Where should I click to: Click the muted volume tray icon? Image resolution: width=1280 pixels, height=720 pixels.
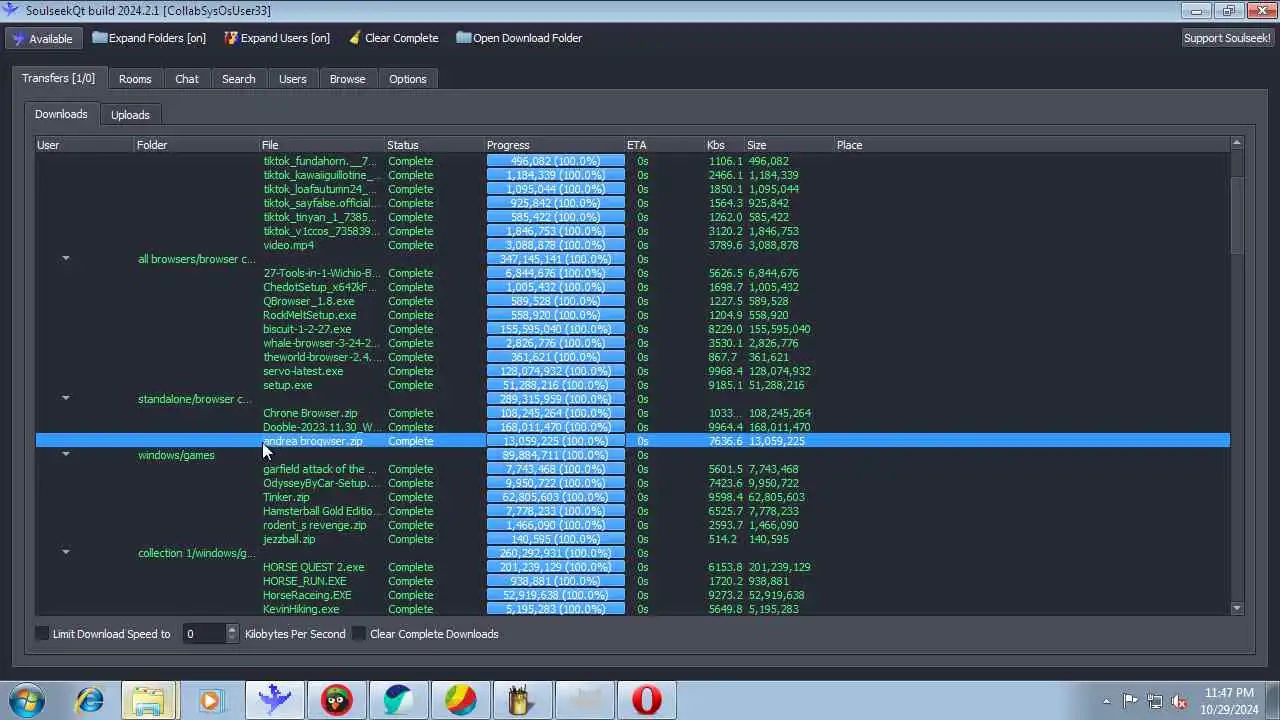(1179, 701)
